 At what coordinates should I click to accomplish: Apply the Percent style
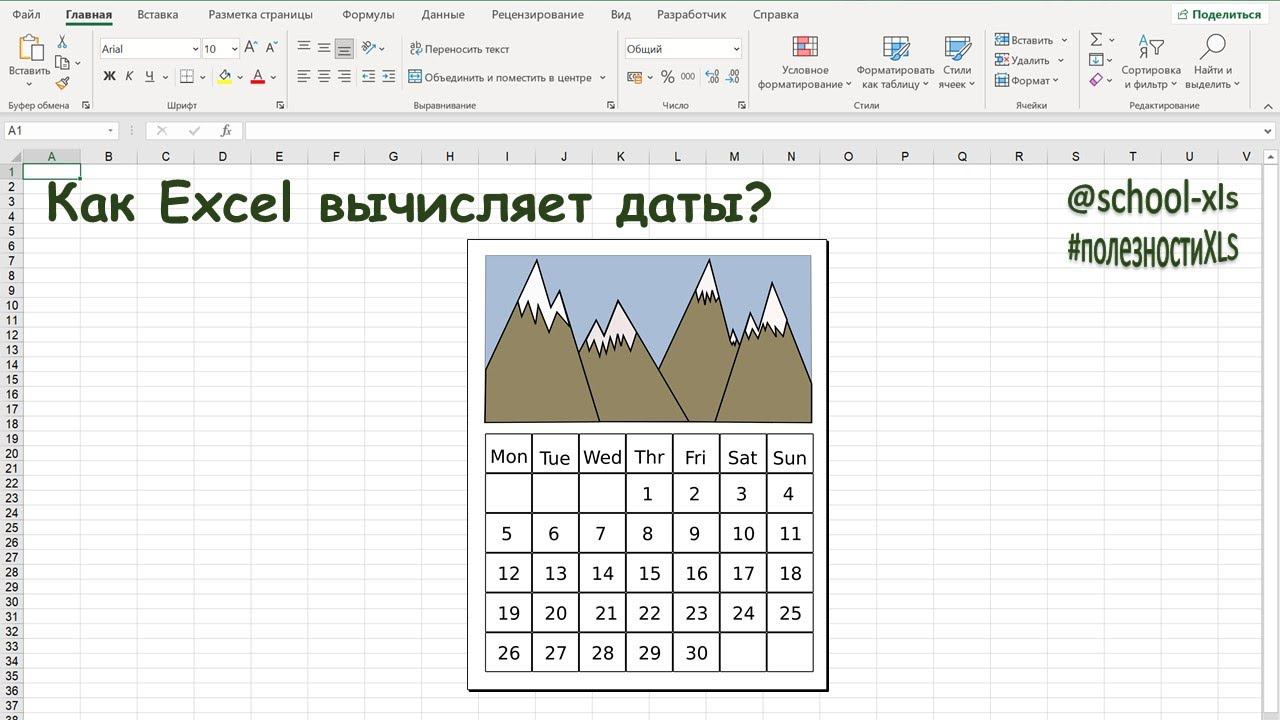pos(667,76)
